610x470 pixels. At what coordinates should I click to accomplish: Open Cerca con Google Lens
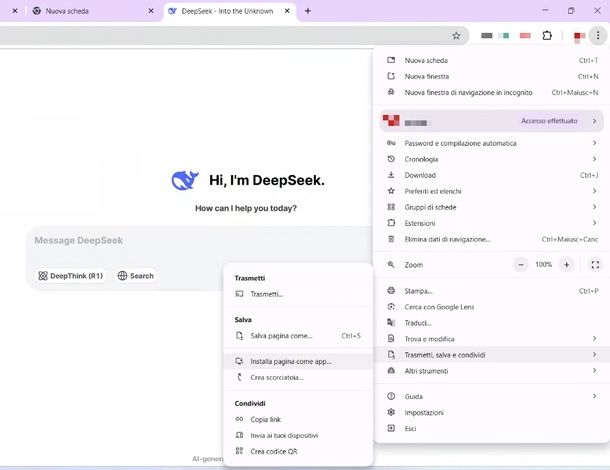click(492, 307)
